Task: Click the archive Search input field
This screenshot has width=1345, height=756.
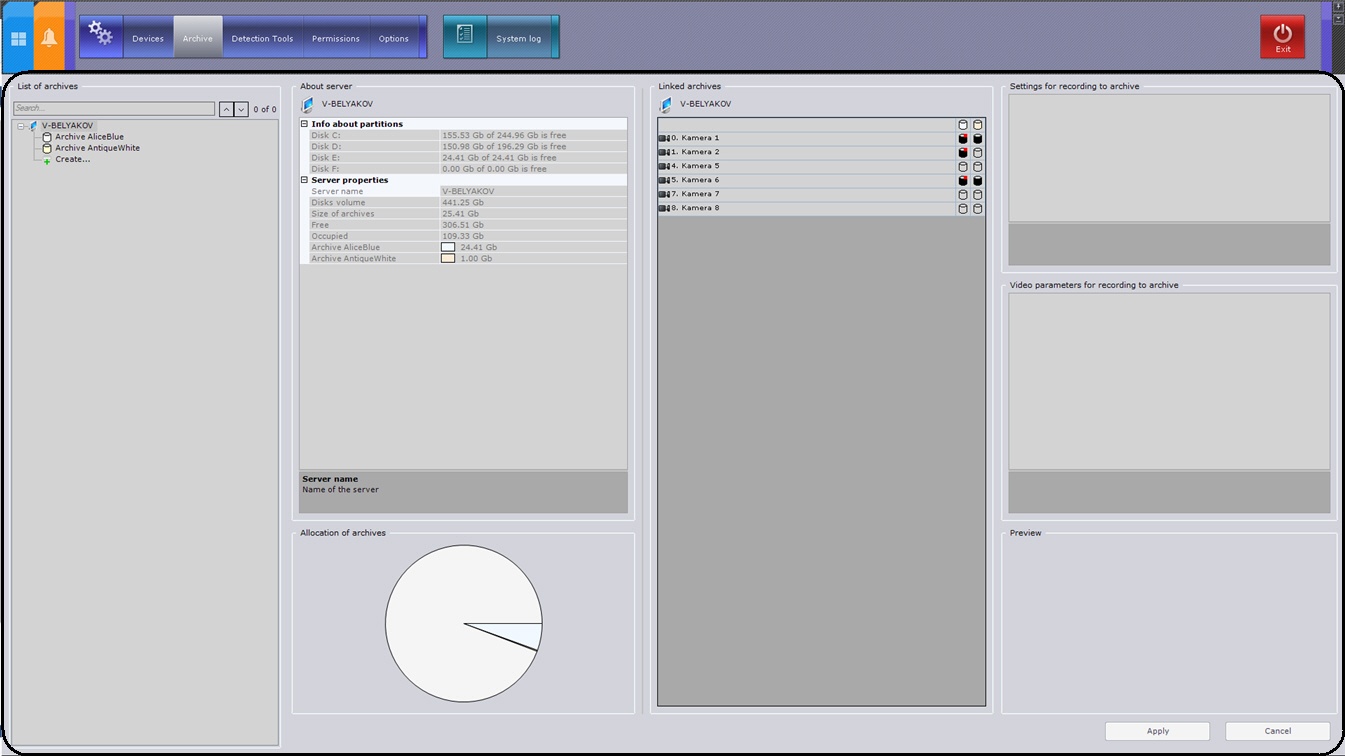Action: pos(114,108)
